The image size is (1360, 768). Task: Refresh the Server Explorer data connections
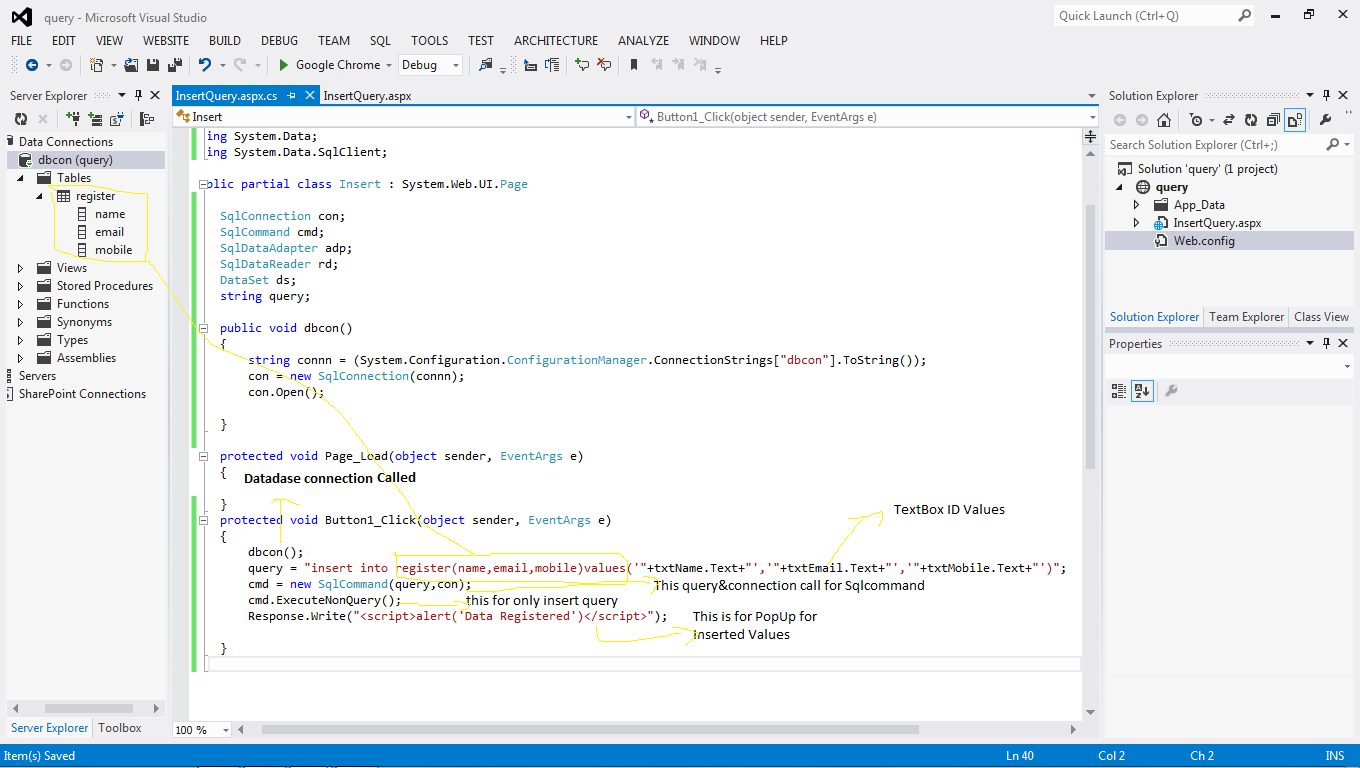[20, 117]
